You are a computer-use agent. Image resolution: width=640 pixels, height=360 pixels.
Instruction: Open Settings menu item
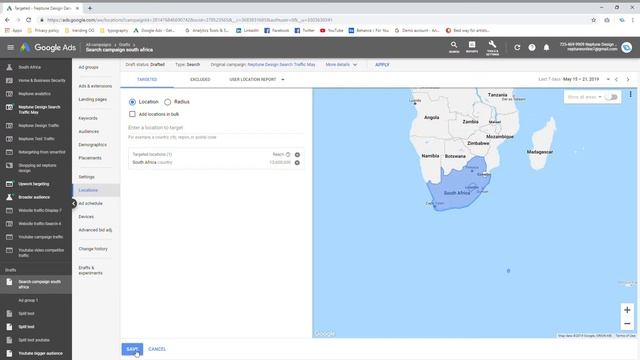pos(87,177)
